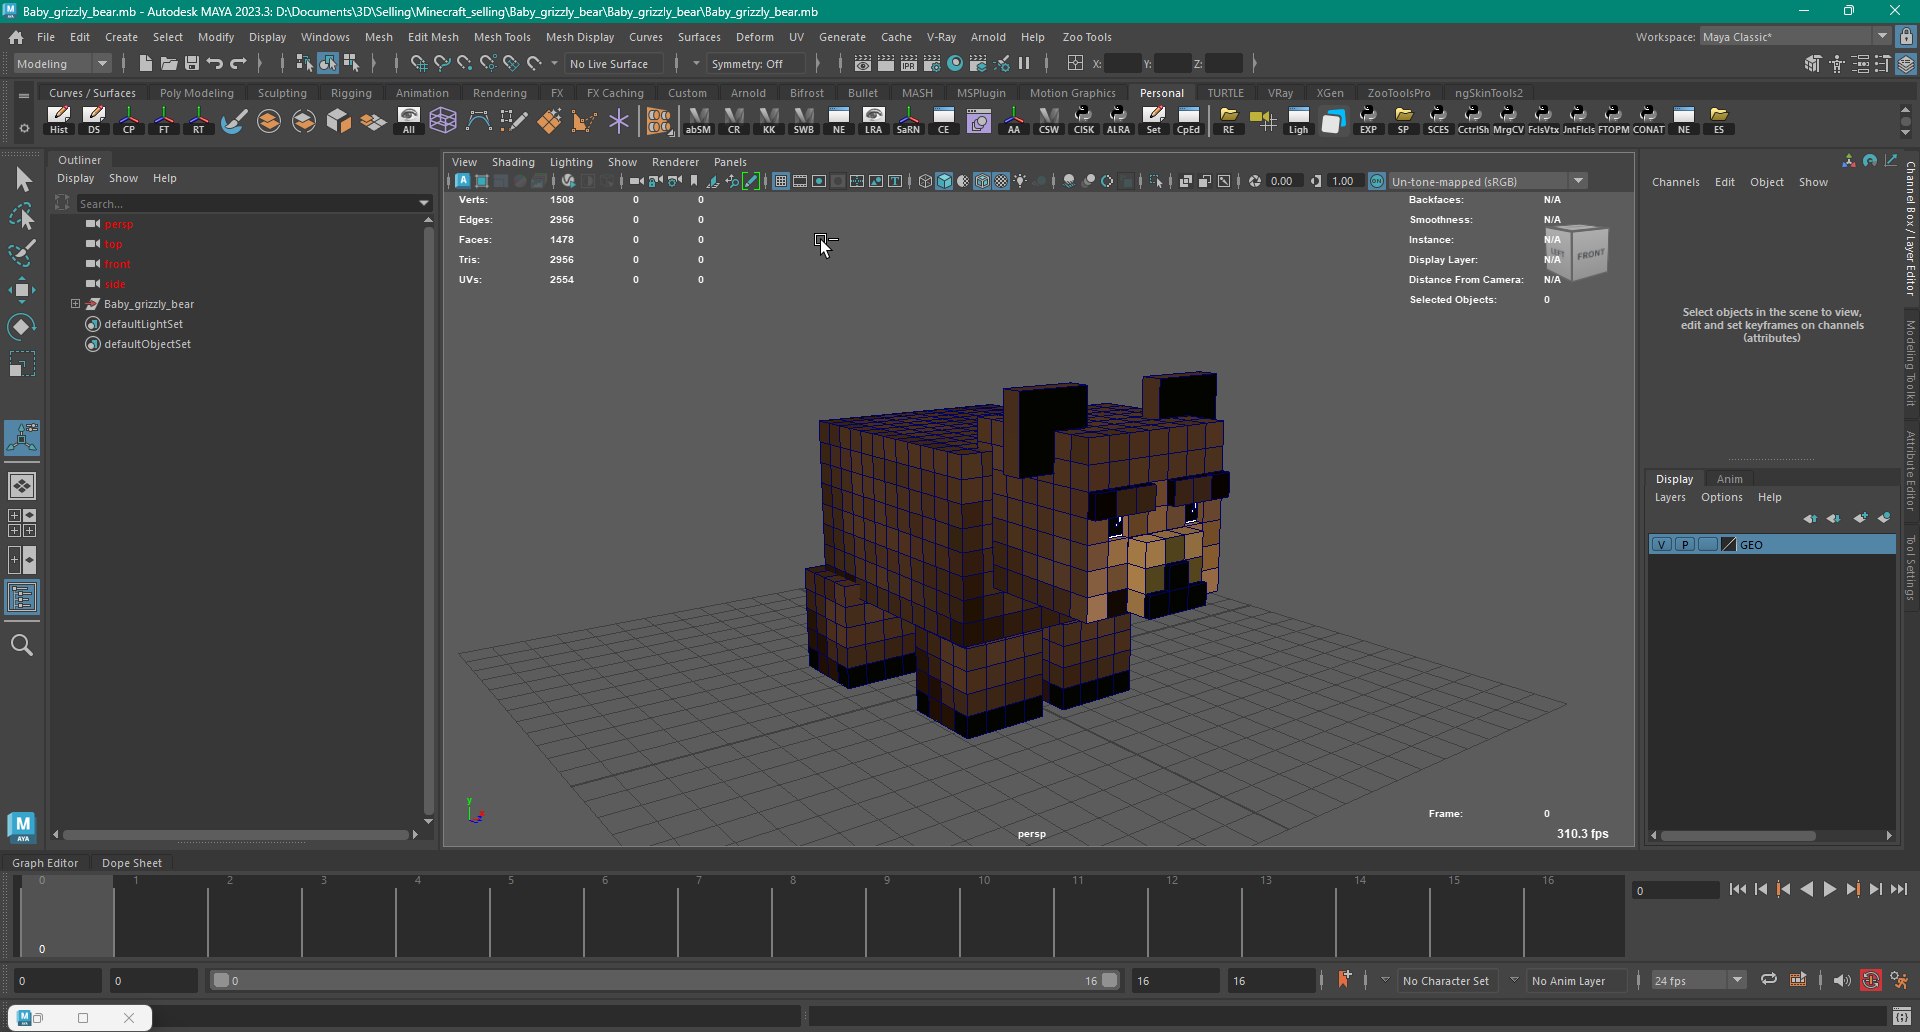The image size is (1920, 1032).
Task: Click Layers menu in layer editor
Action: pos(1670,497)
